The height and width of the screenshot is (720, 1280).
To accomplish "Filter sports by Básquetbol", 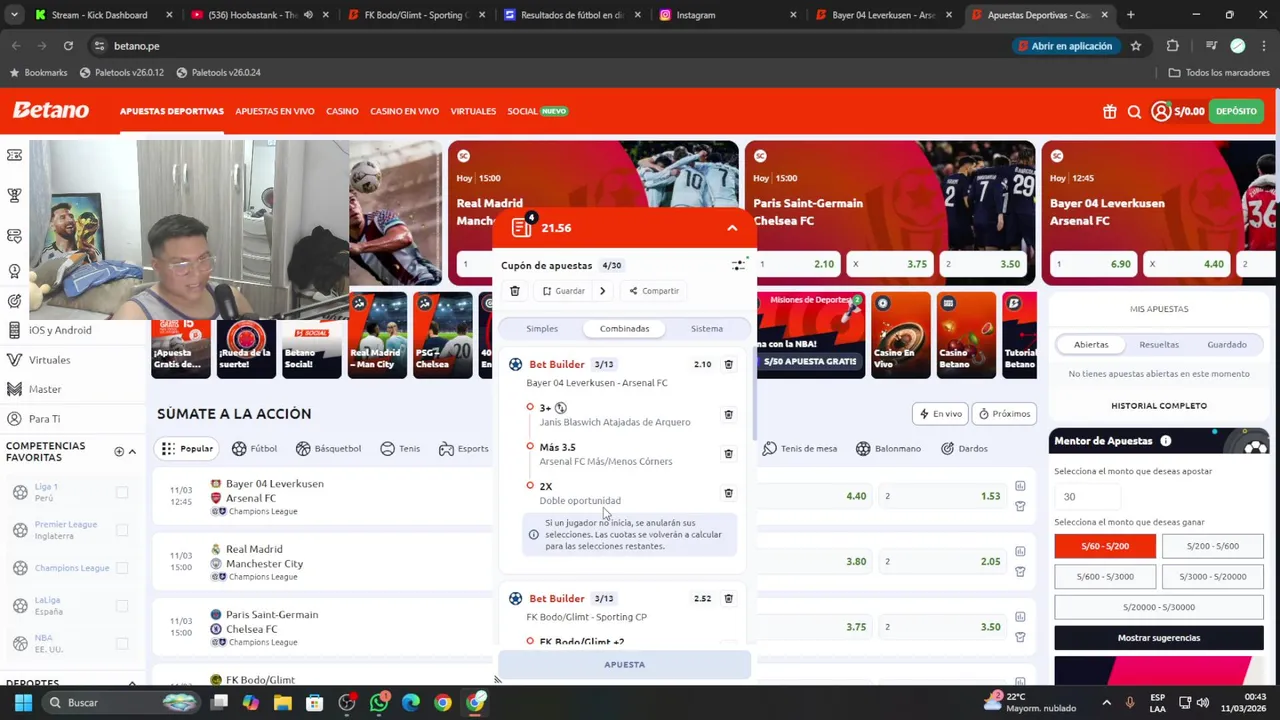I will click(328, 449).
